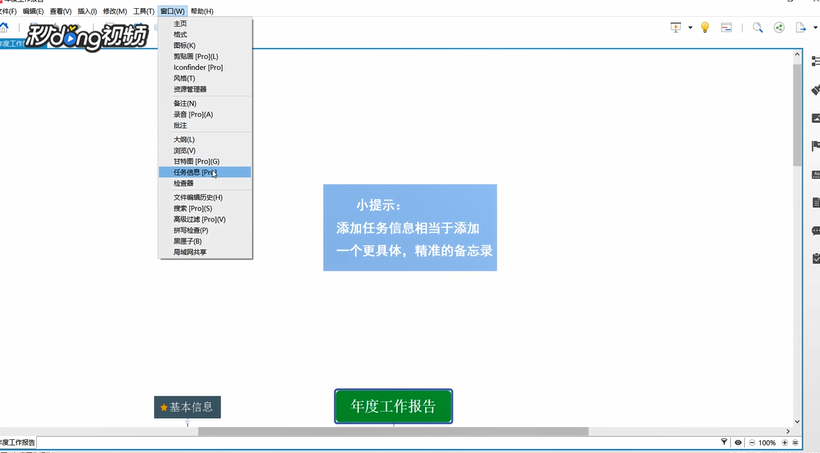Click the 100% zoom level value
Image resolution: width=820 pixels, height=453 pixels.
click(767, 443)
